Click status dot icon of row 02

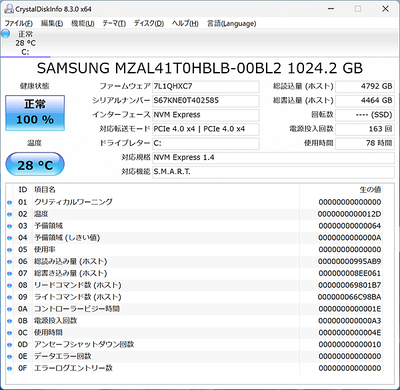click(9, 214)
